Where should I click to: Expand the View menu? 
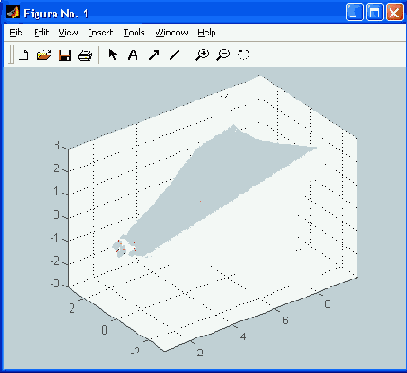(68, 33)
